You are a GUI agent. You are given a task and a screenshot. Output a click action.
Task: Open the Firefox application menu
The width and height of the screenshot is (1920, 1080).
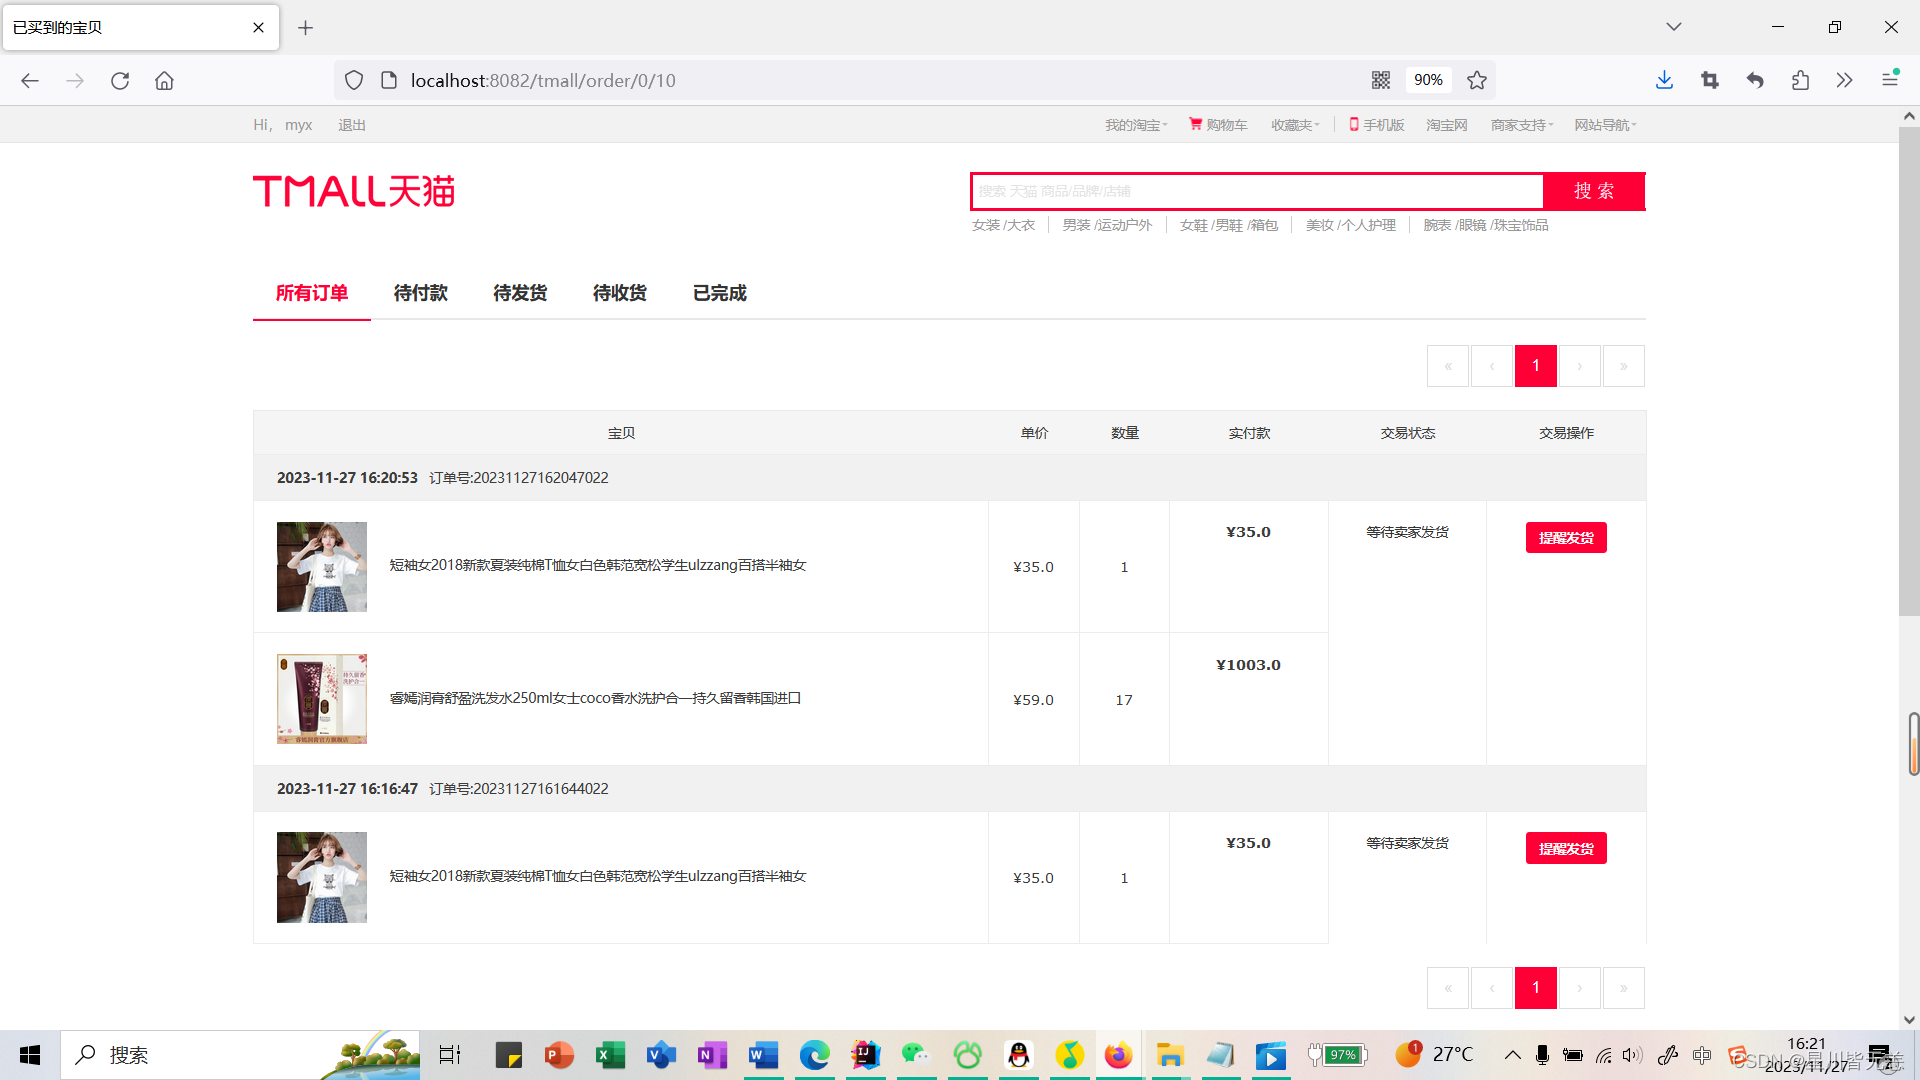pyautogui.click(x=1890, y=79)
